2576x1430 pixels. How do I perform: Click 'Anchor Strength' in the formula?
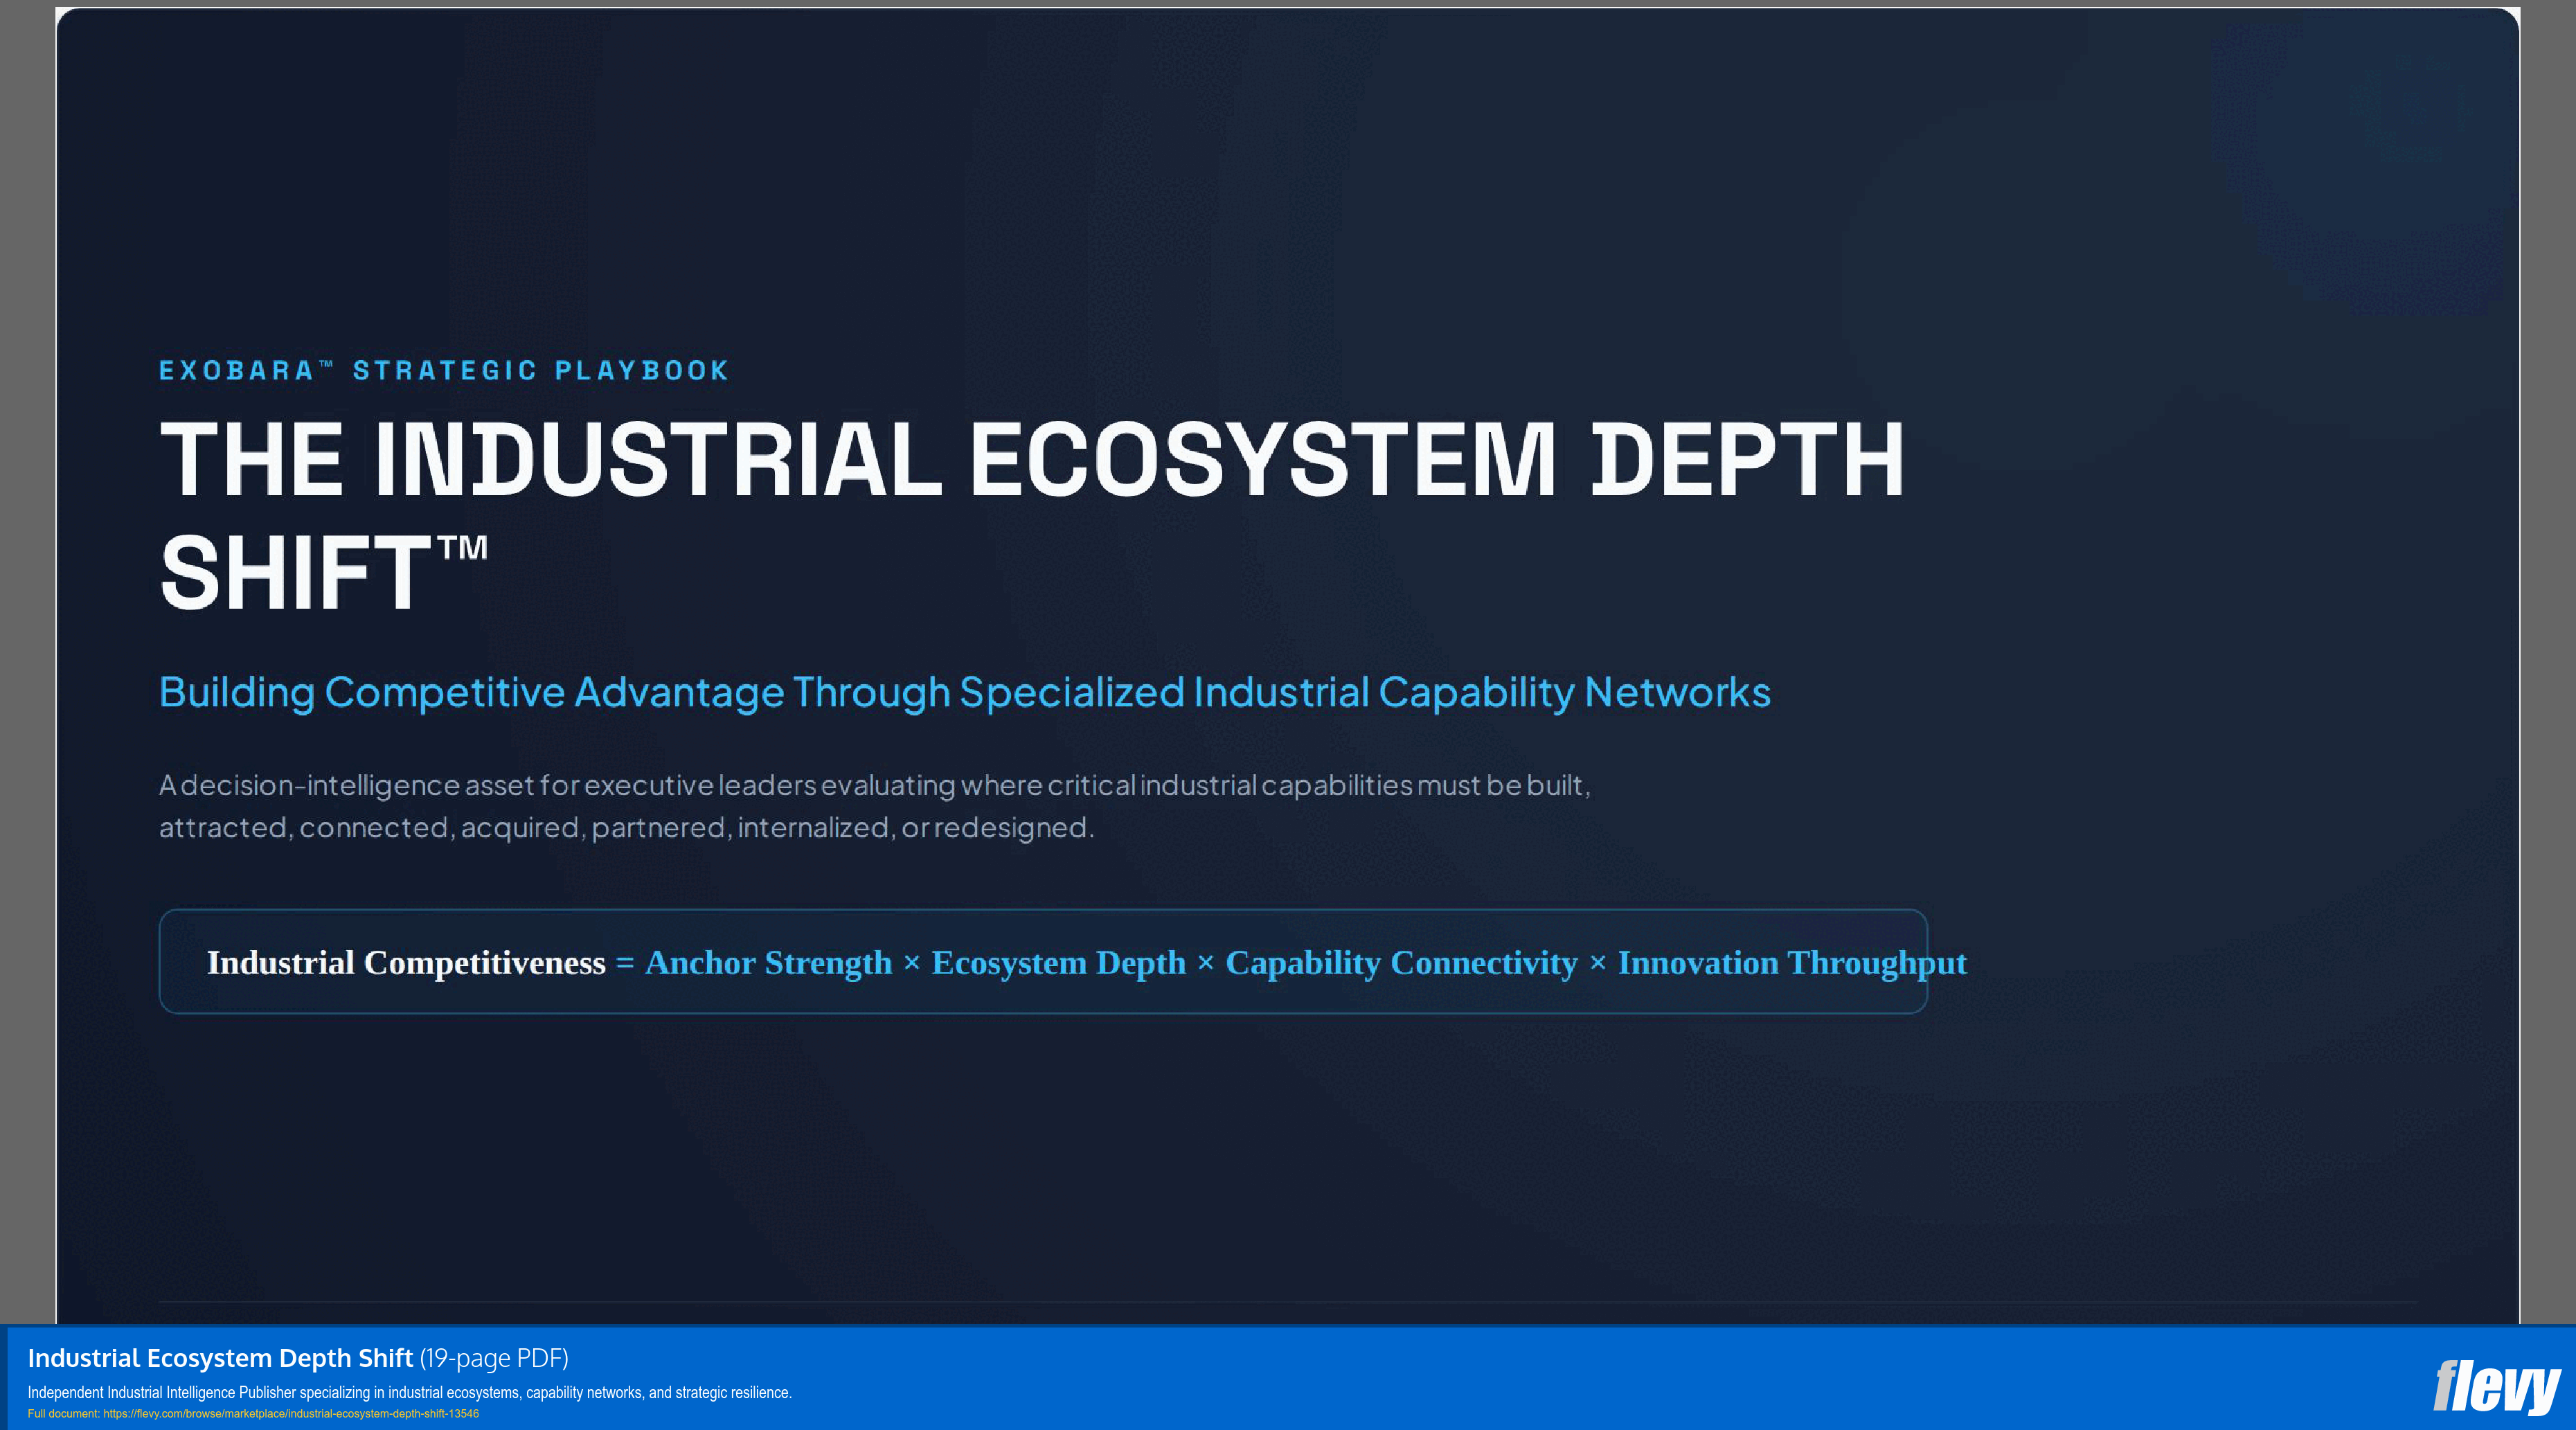769,962
